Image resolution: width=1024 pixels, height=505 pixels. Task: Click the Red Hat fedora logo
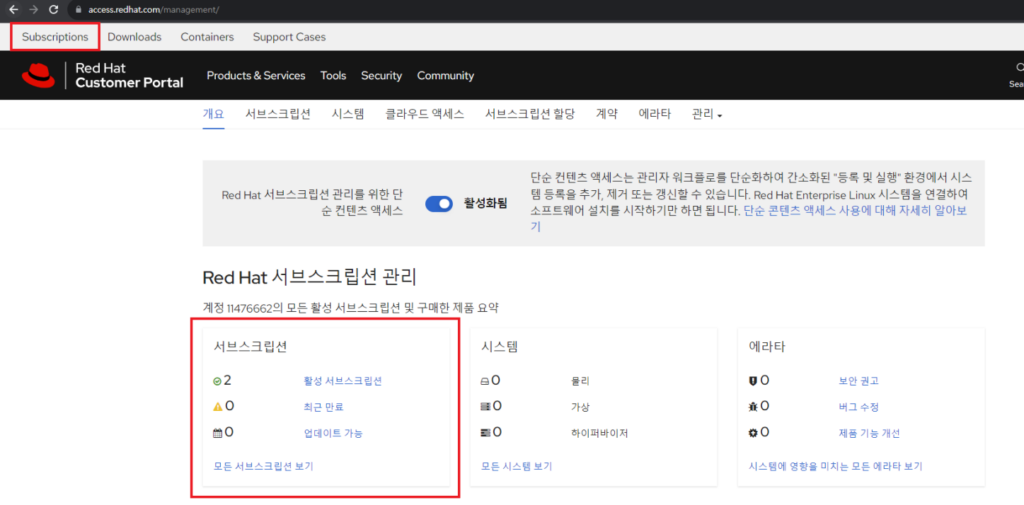click(x=38, y=75)
